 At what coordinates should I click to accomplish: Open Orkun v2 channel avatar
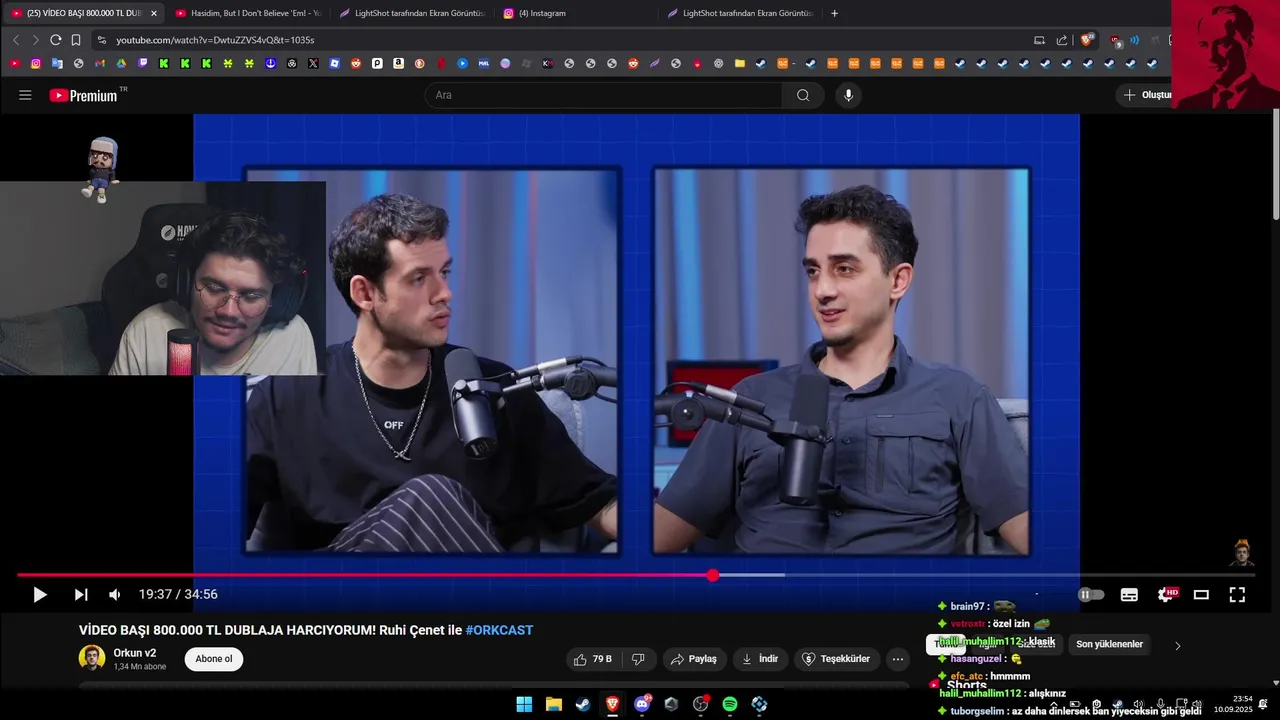coord(92,658)
